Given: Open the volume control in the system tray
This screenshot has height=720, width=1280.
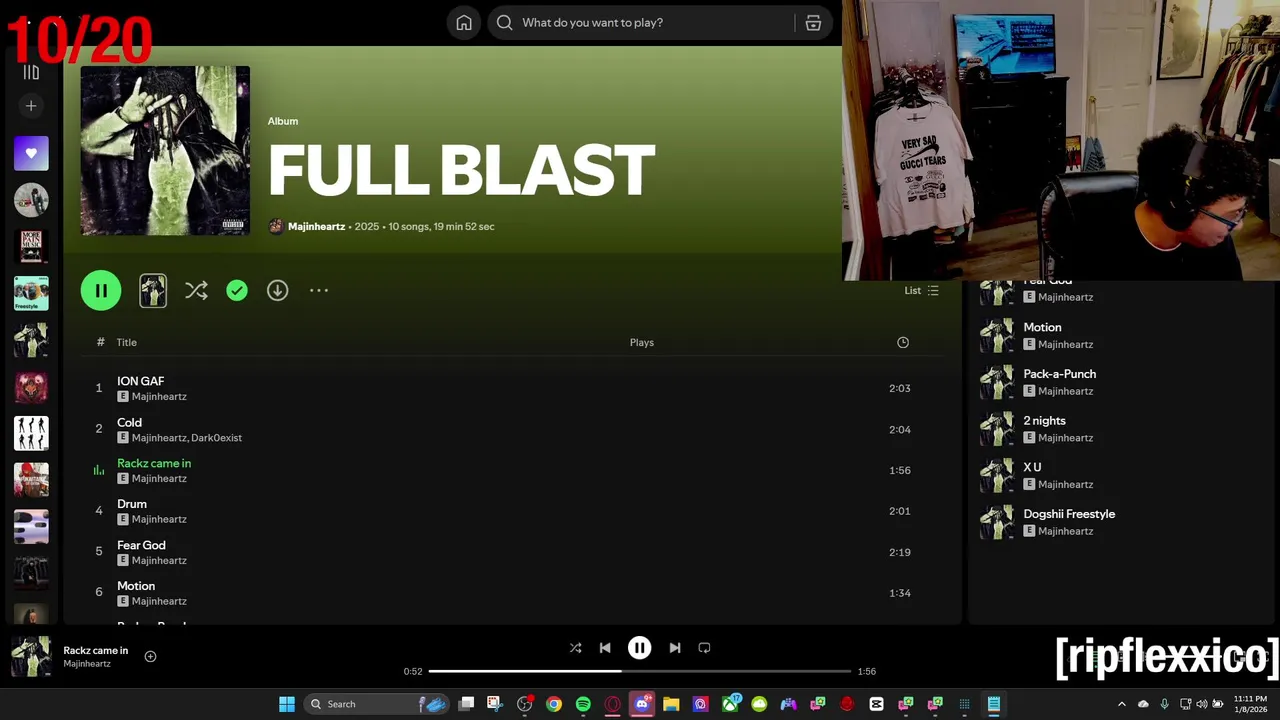Looking at the screenshot, I should [x=1202, y=704].
